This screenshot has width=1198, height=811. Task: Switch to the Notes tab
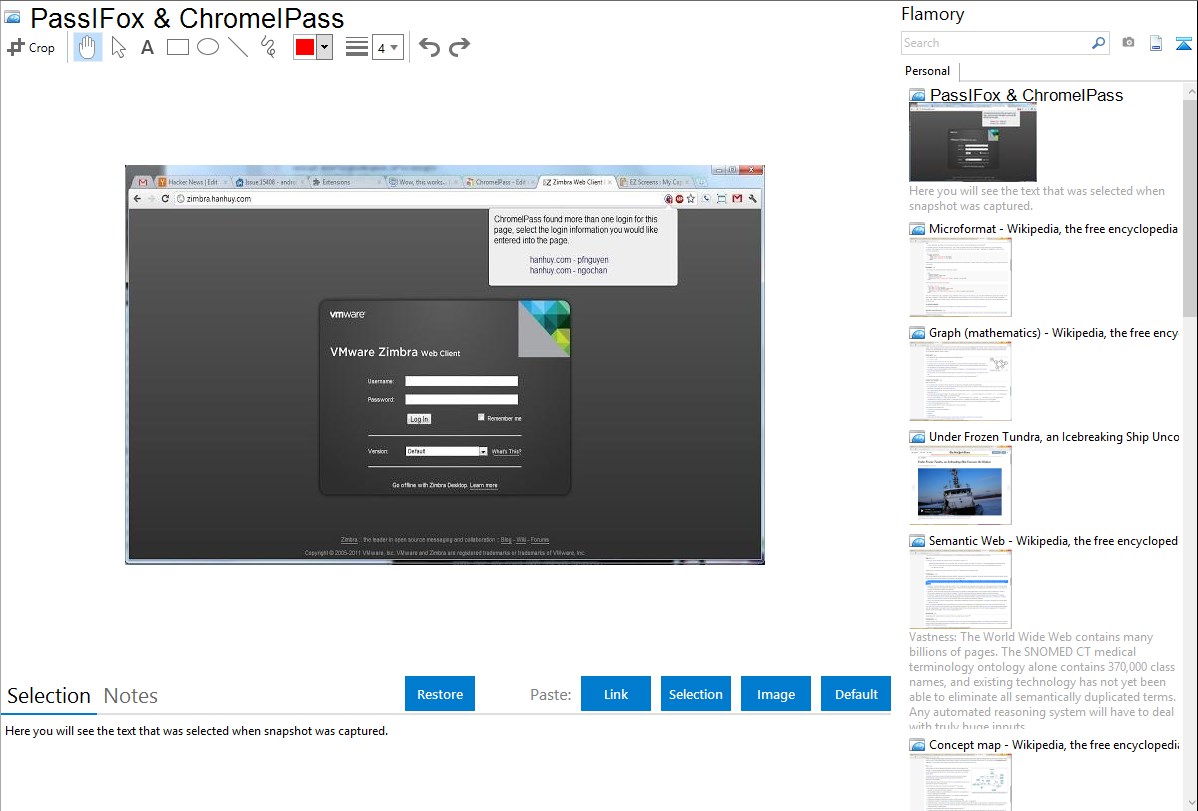[131, 696]
